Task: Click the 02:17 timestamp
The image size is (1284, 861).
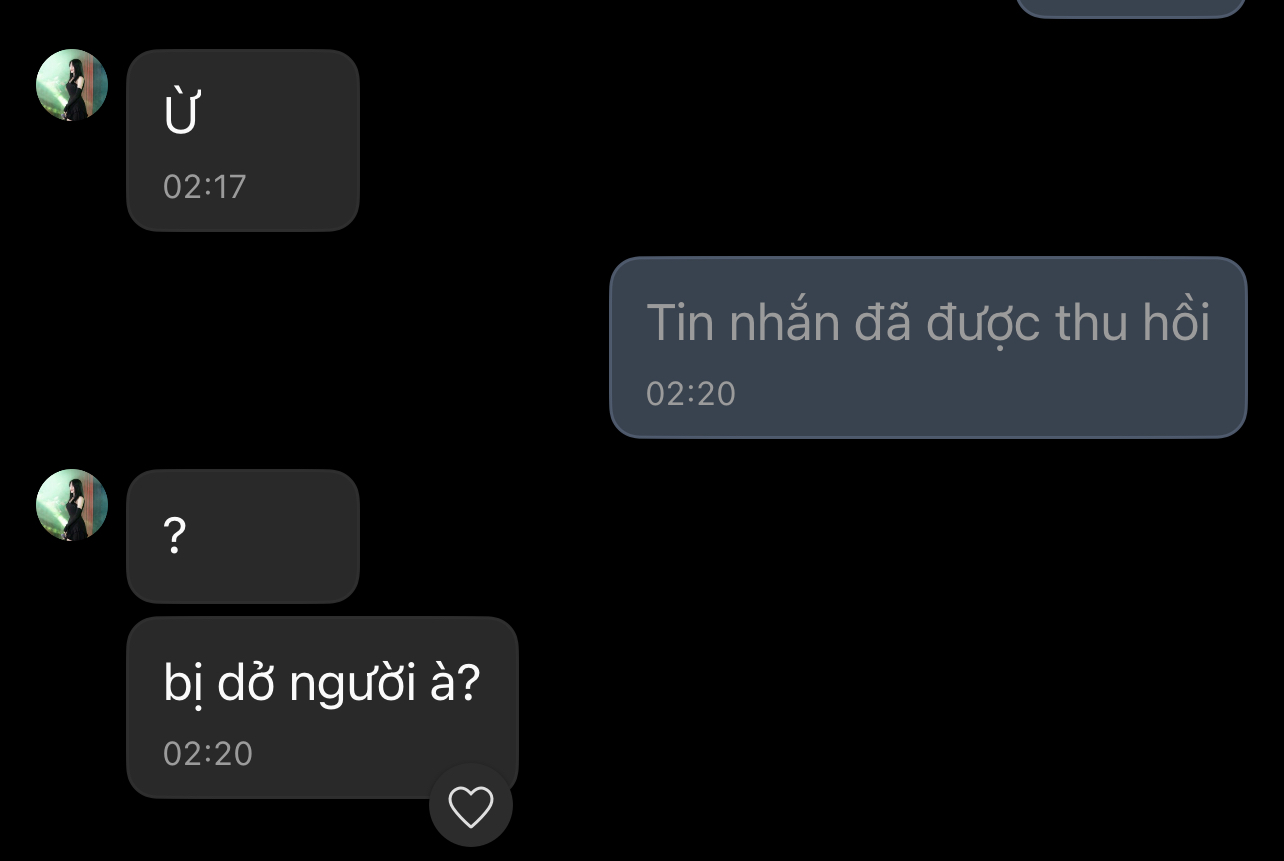Action: coord(204,187)
